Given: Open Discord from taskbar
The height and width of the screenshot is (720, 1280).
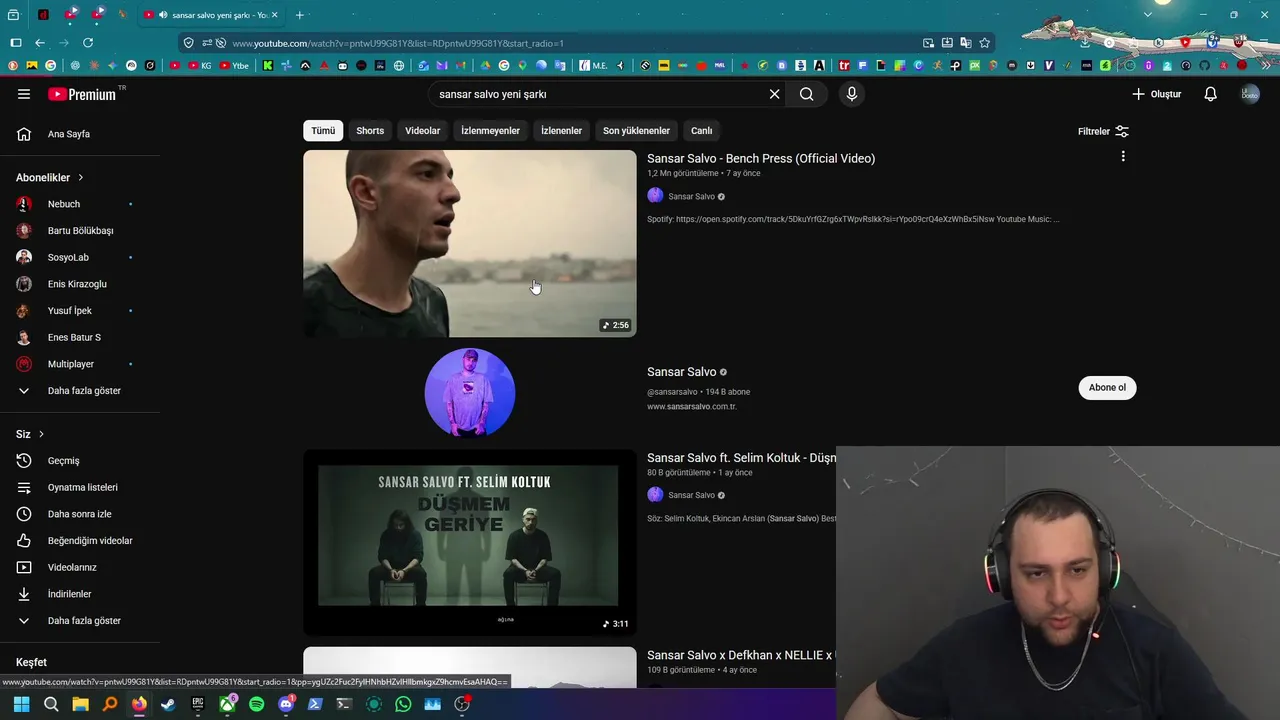Looking at the screenshot, I should [286, 704].
